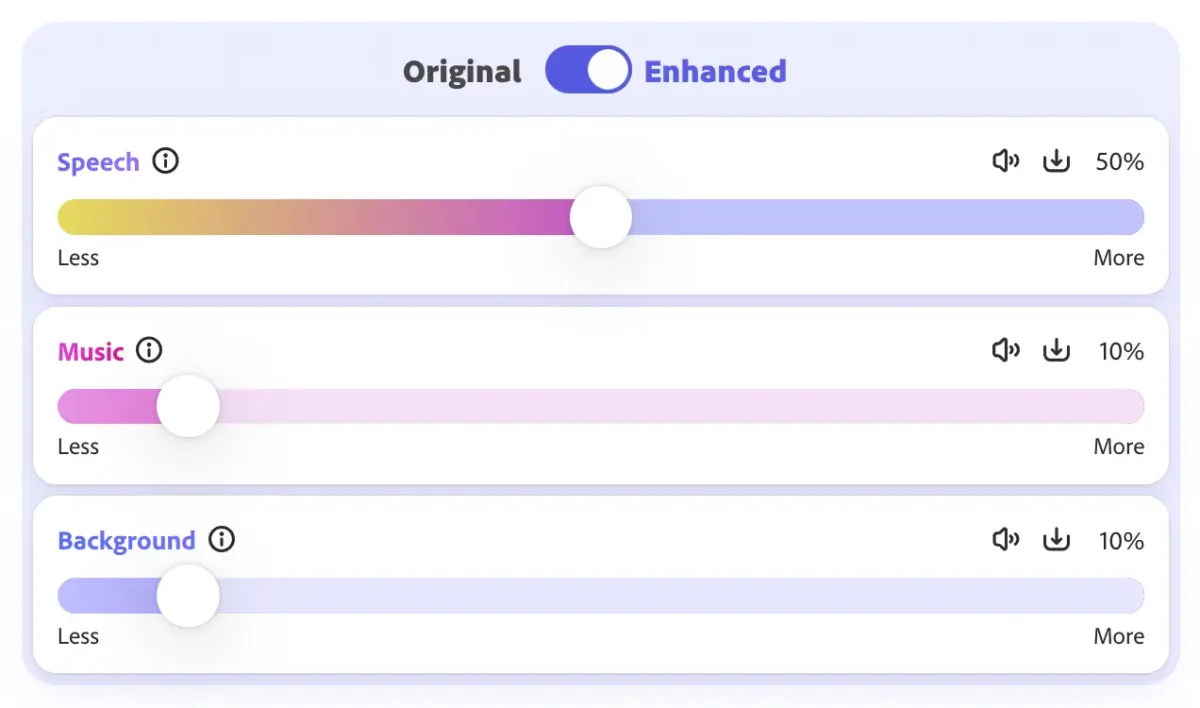Download the Speech track
This screenshot has width=1200, height=708.
pos(1056,161)
